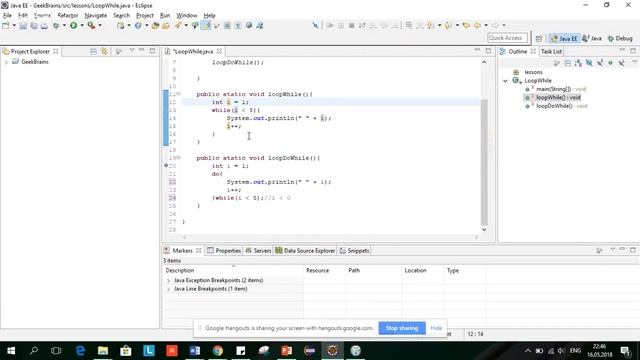Screen dimensions: 640x360
Task: Open the Search menu
Action: (x=121, y=16)
